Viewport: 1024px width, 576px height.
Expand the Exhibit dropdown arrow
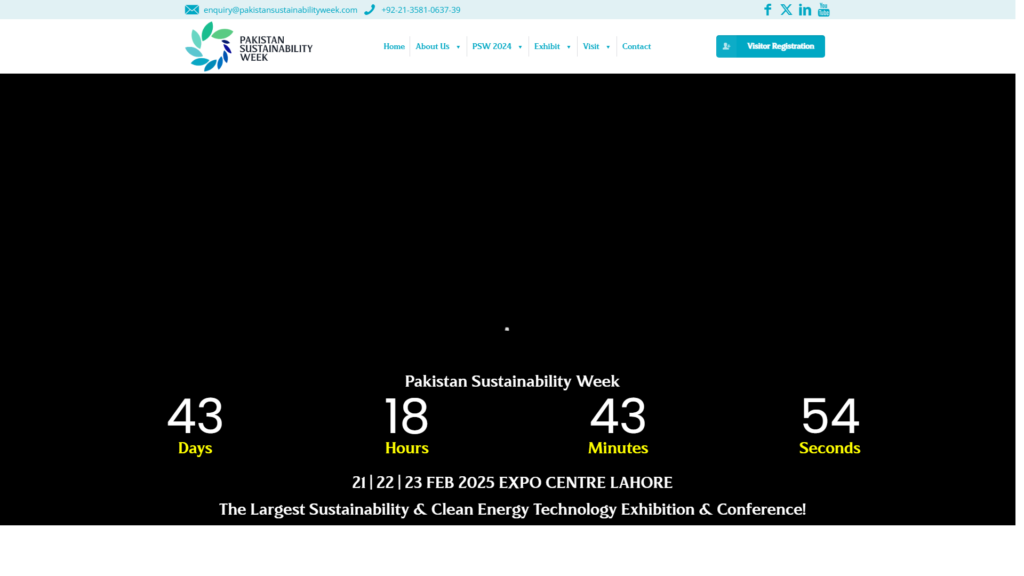568,47
